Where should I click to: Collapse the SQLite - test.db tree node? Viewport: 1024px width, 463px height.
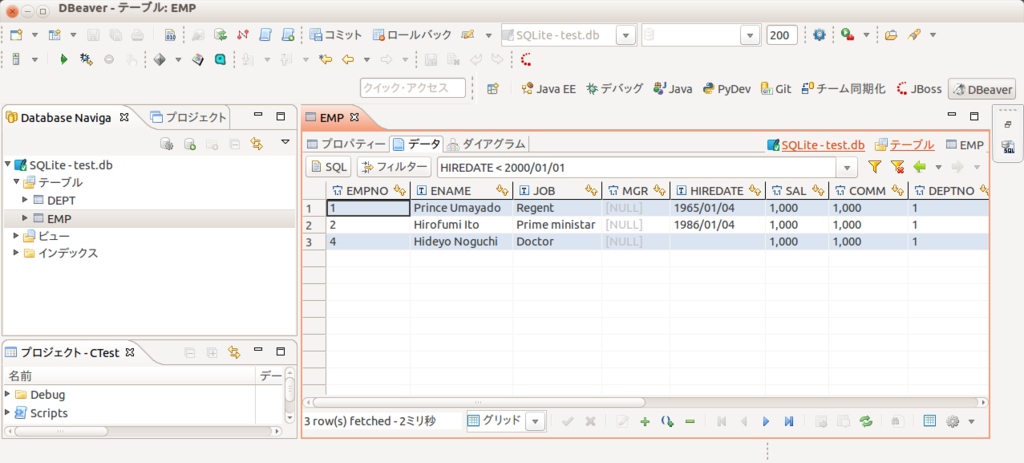click(7, 165)
